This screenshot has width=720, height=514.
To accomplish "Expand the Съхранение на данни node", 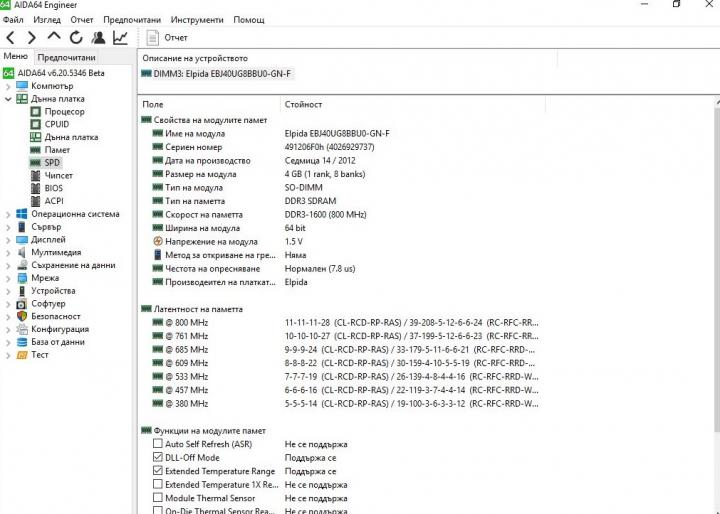I will [8, 265].
